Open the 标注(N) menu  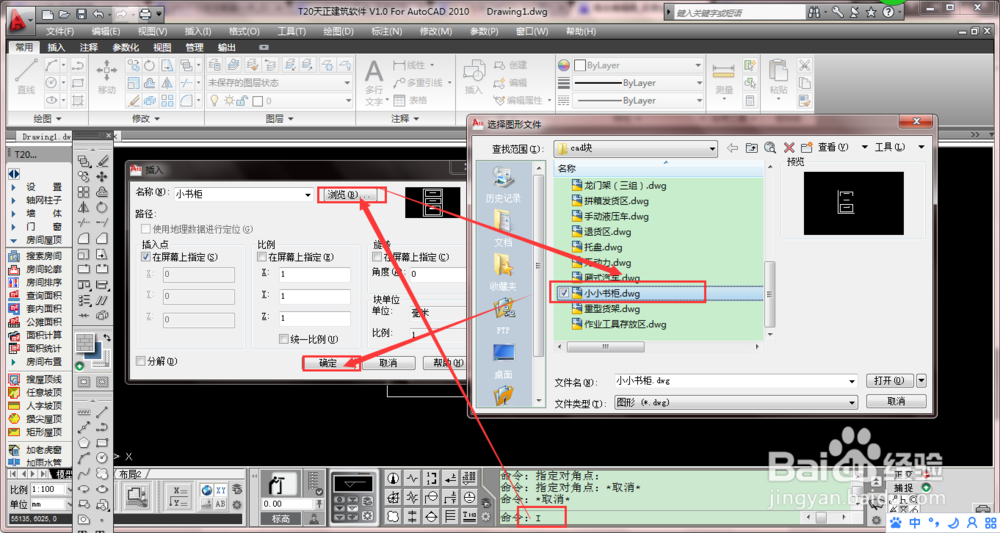pyautogui.click(x=386, y=31)
